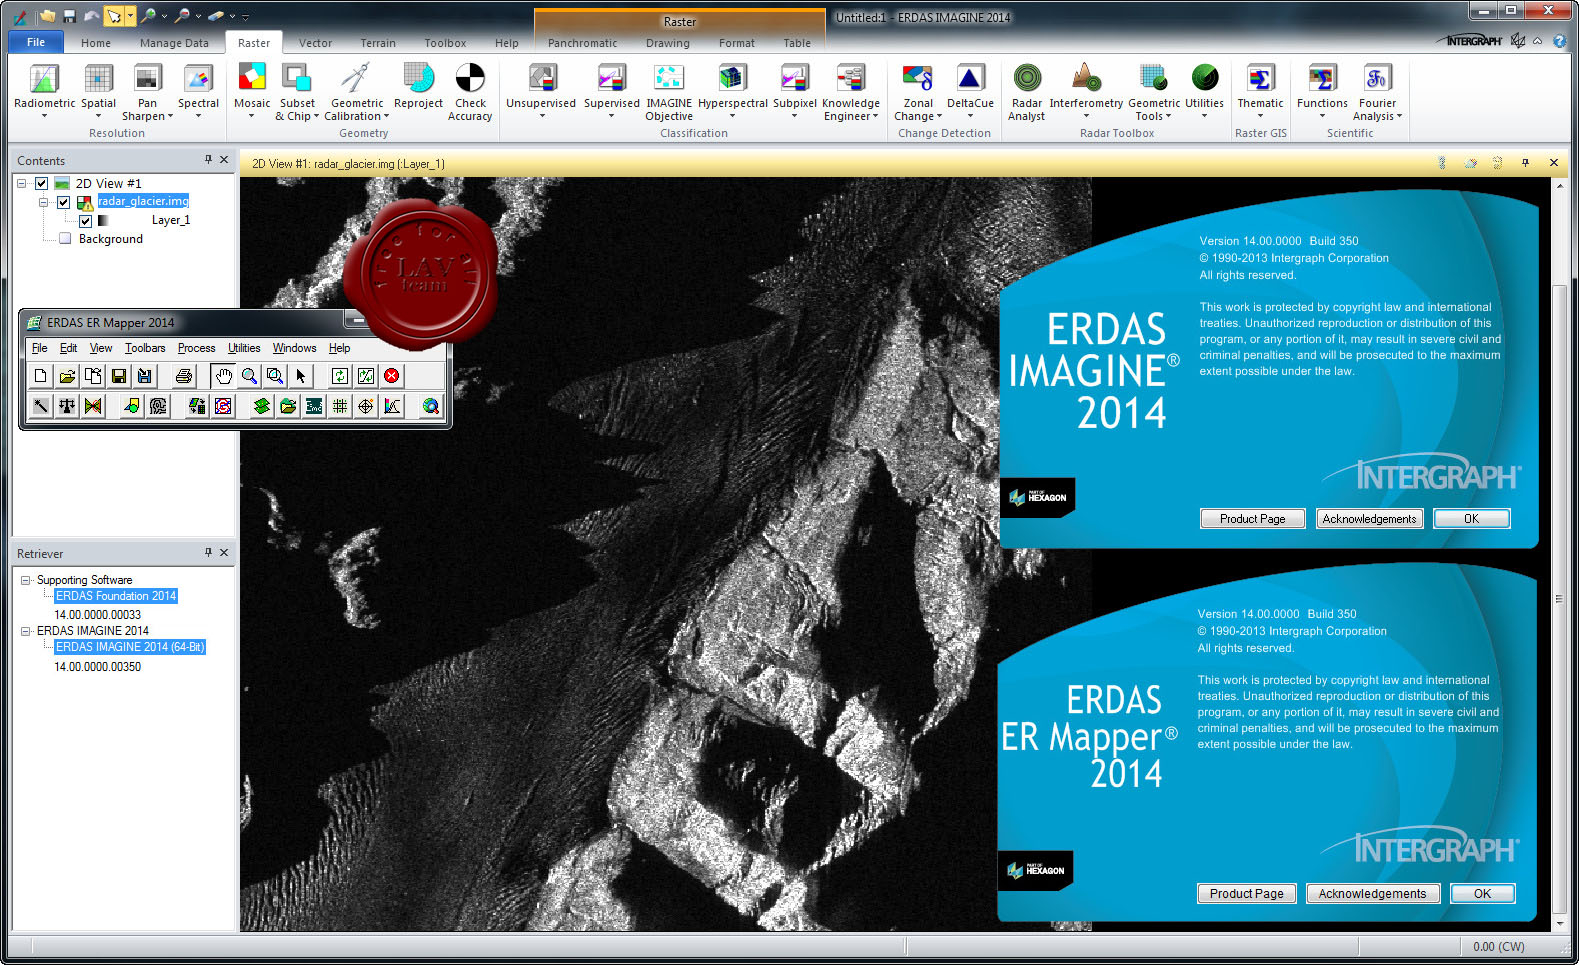The image size is (1579, 965).
Task: Switch to the Terrain tab
Action: point(378,43)
